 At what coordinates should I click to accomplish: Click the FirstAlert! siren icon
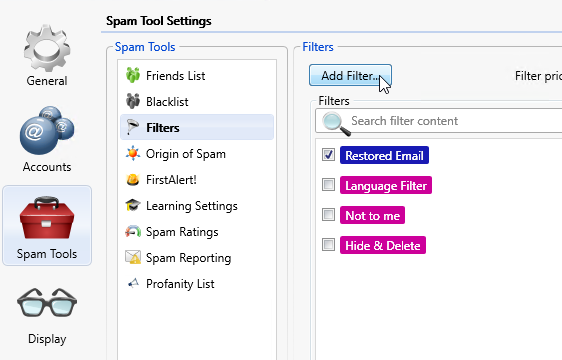[x=133, y=180]
